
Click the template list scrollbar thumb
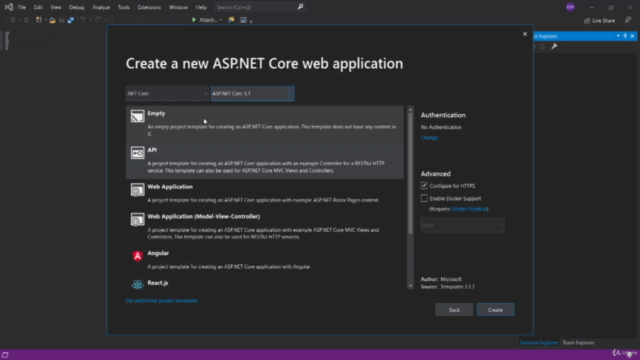click(x=410, y=173)
